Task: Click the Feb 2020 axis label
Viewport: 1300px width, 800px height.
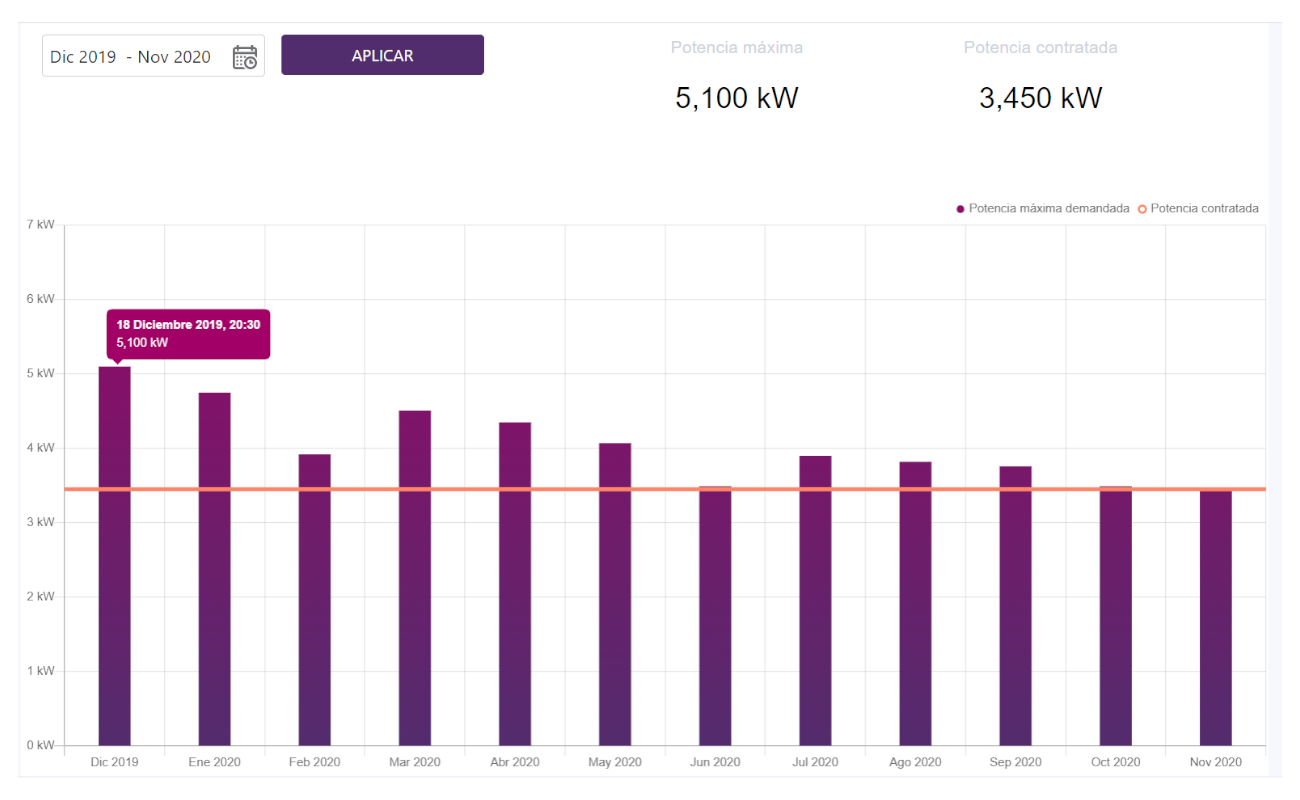Action: click(x=314, y=762)
